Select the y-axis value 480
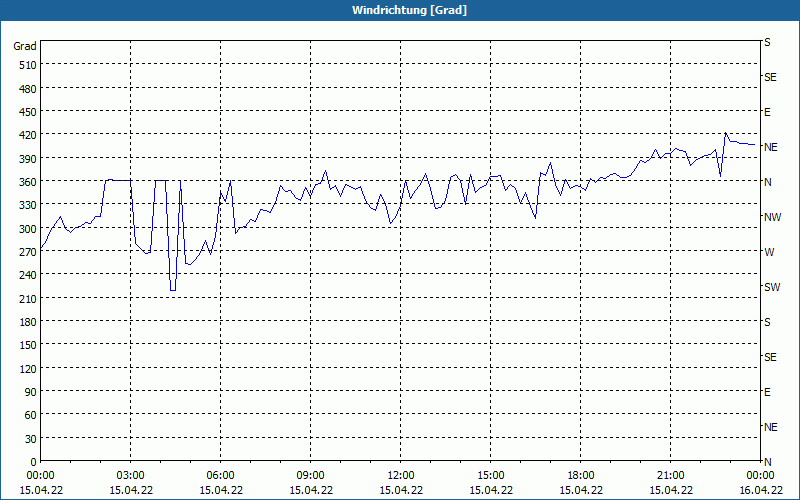800x500 pixels. (28, 89)
